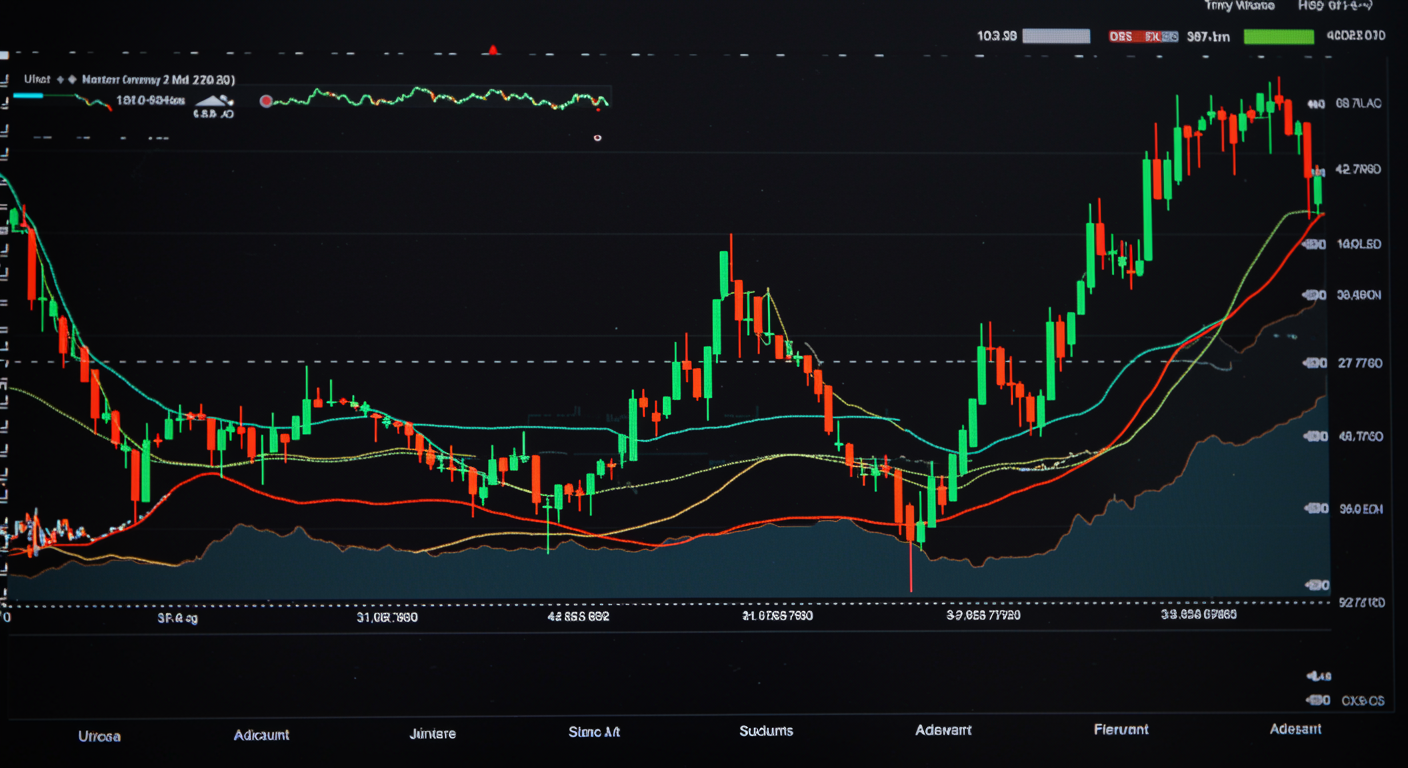This screenshot has width=1408, height=768.
Task: Open the Tmy Wkace dropdown at top right
Action: [1241, 5]
